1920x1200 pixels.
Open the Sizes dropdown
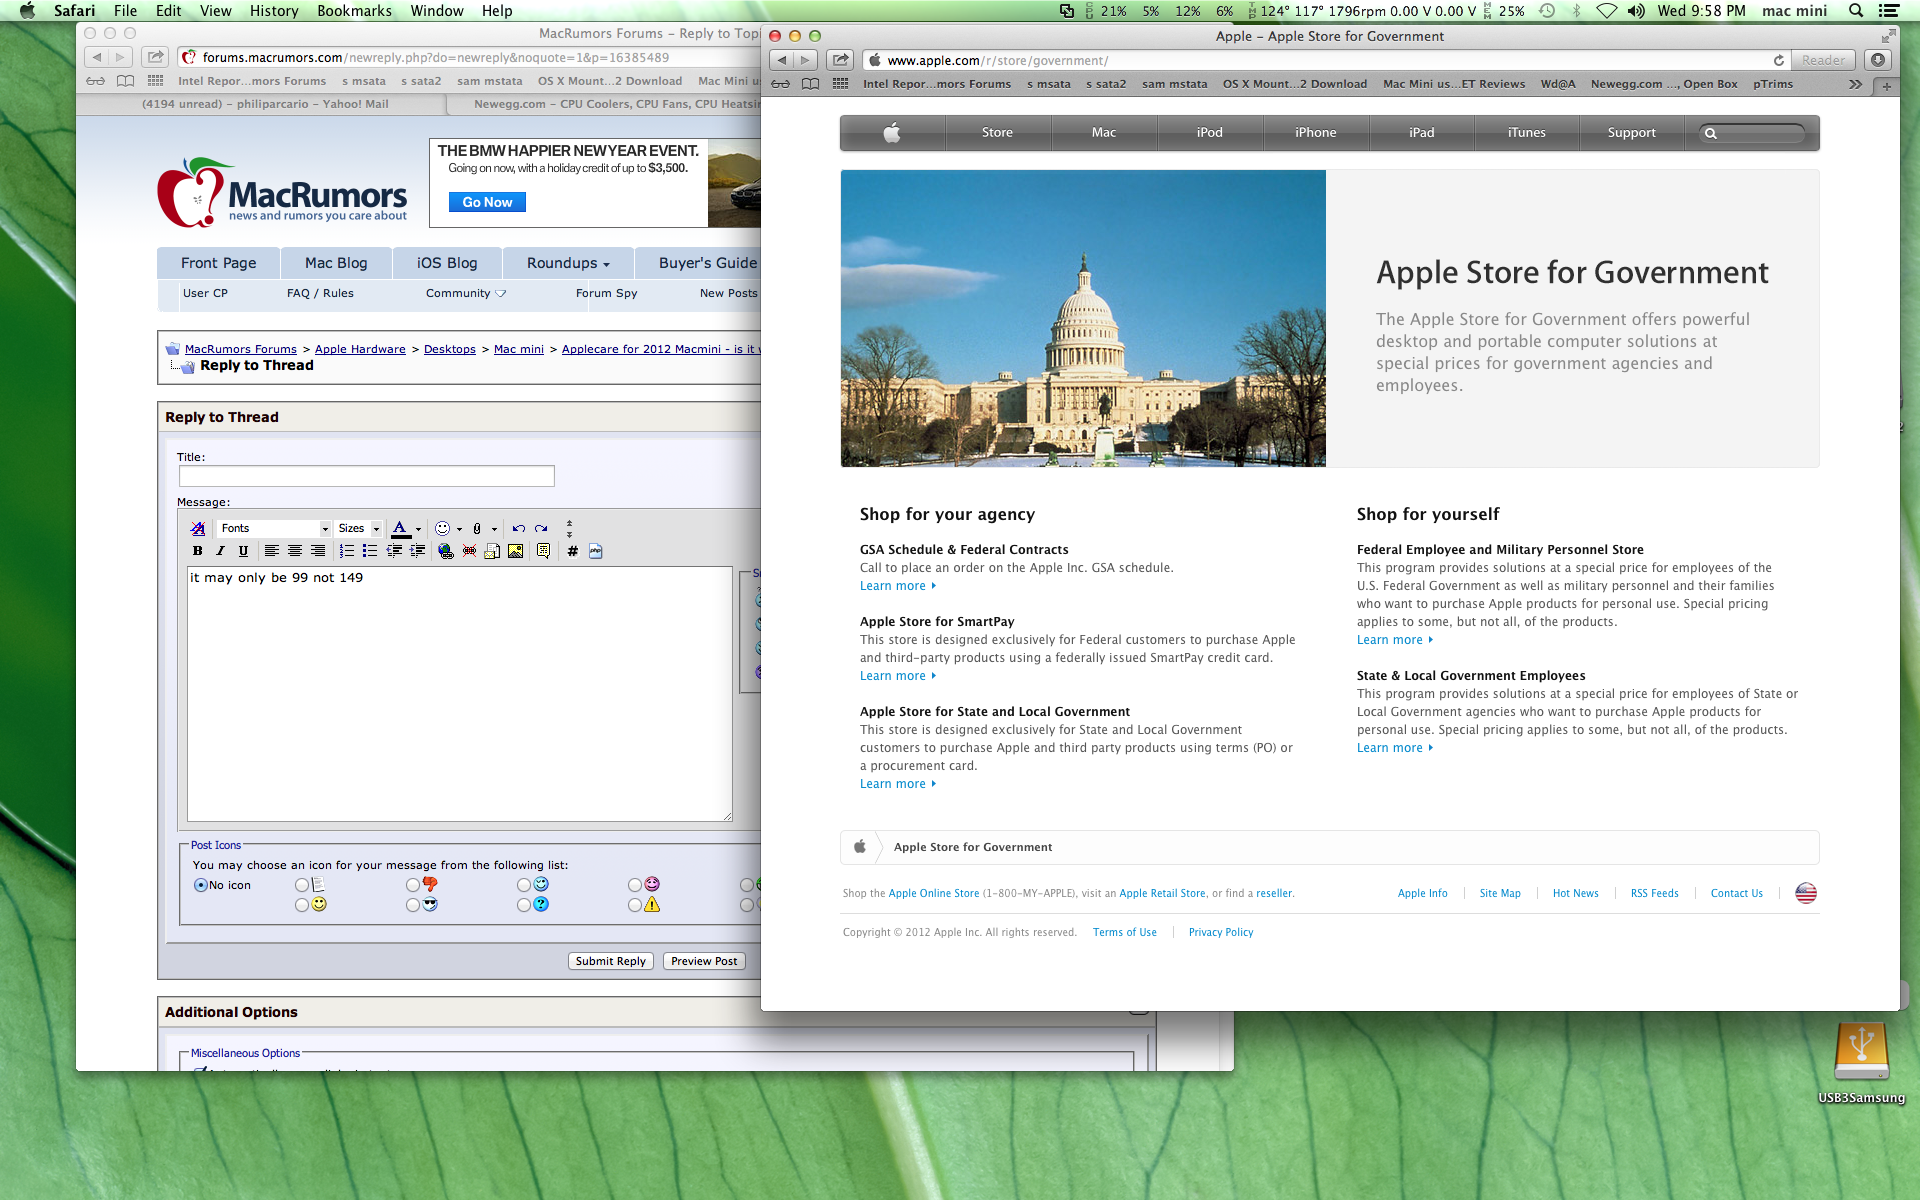(x=358, y=528)
